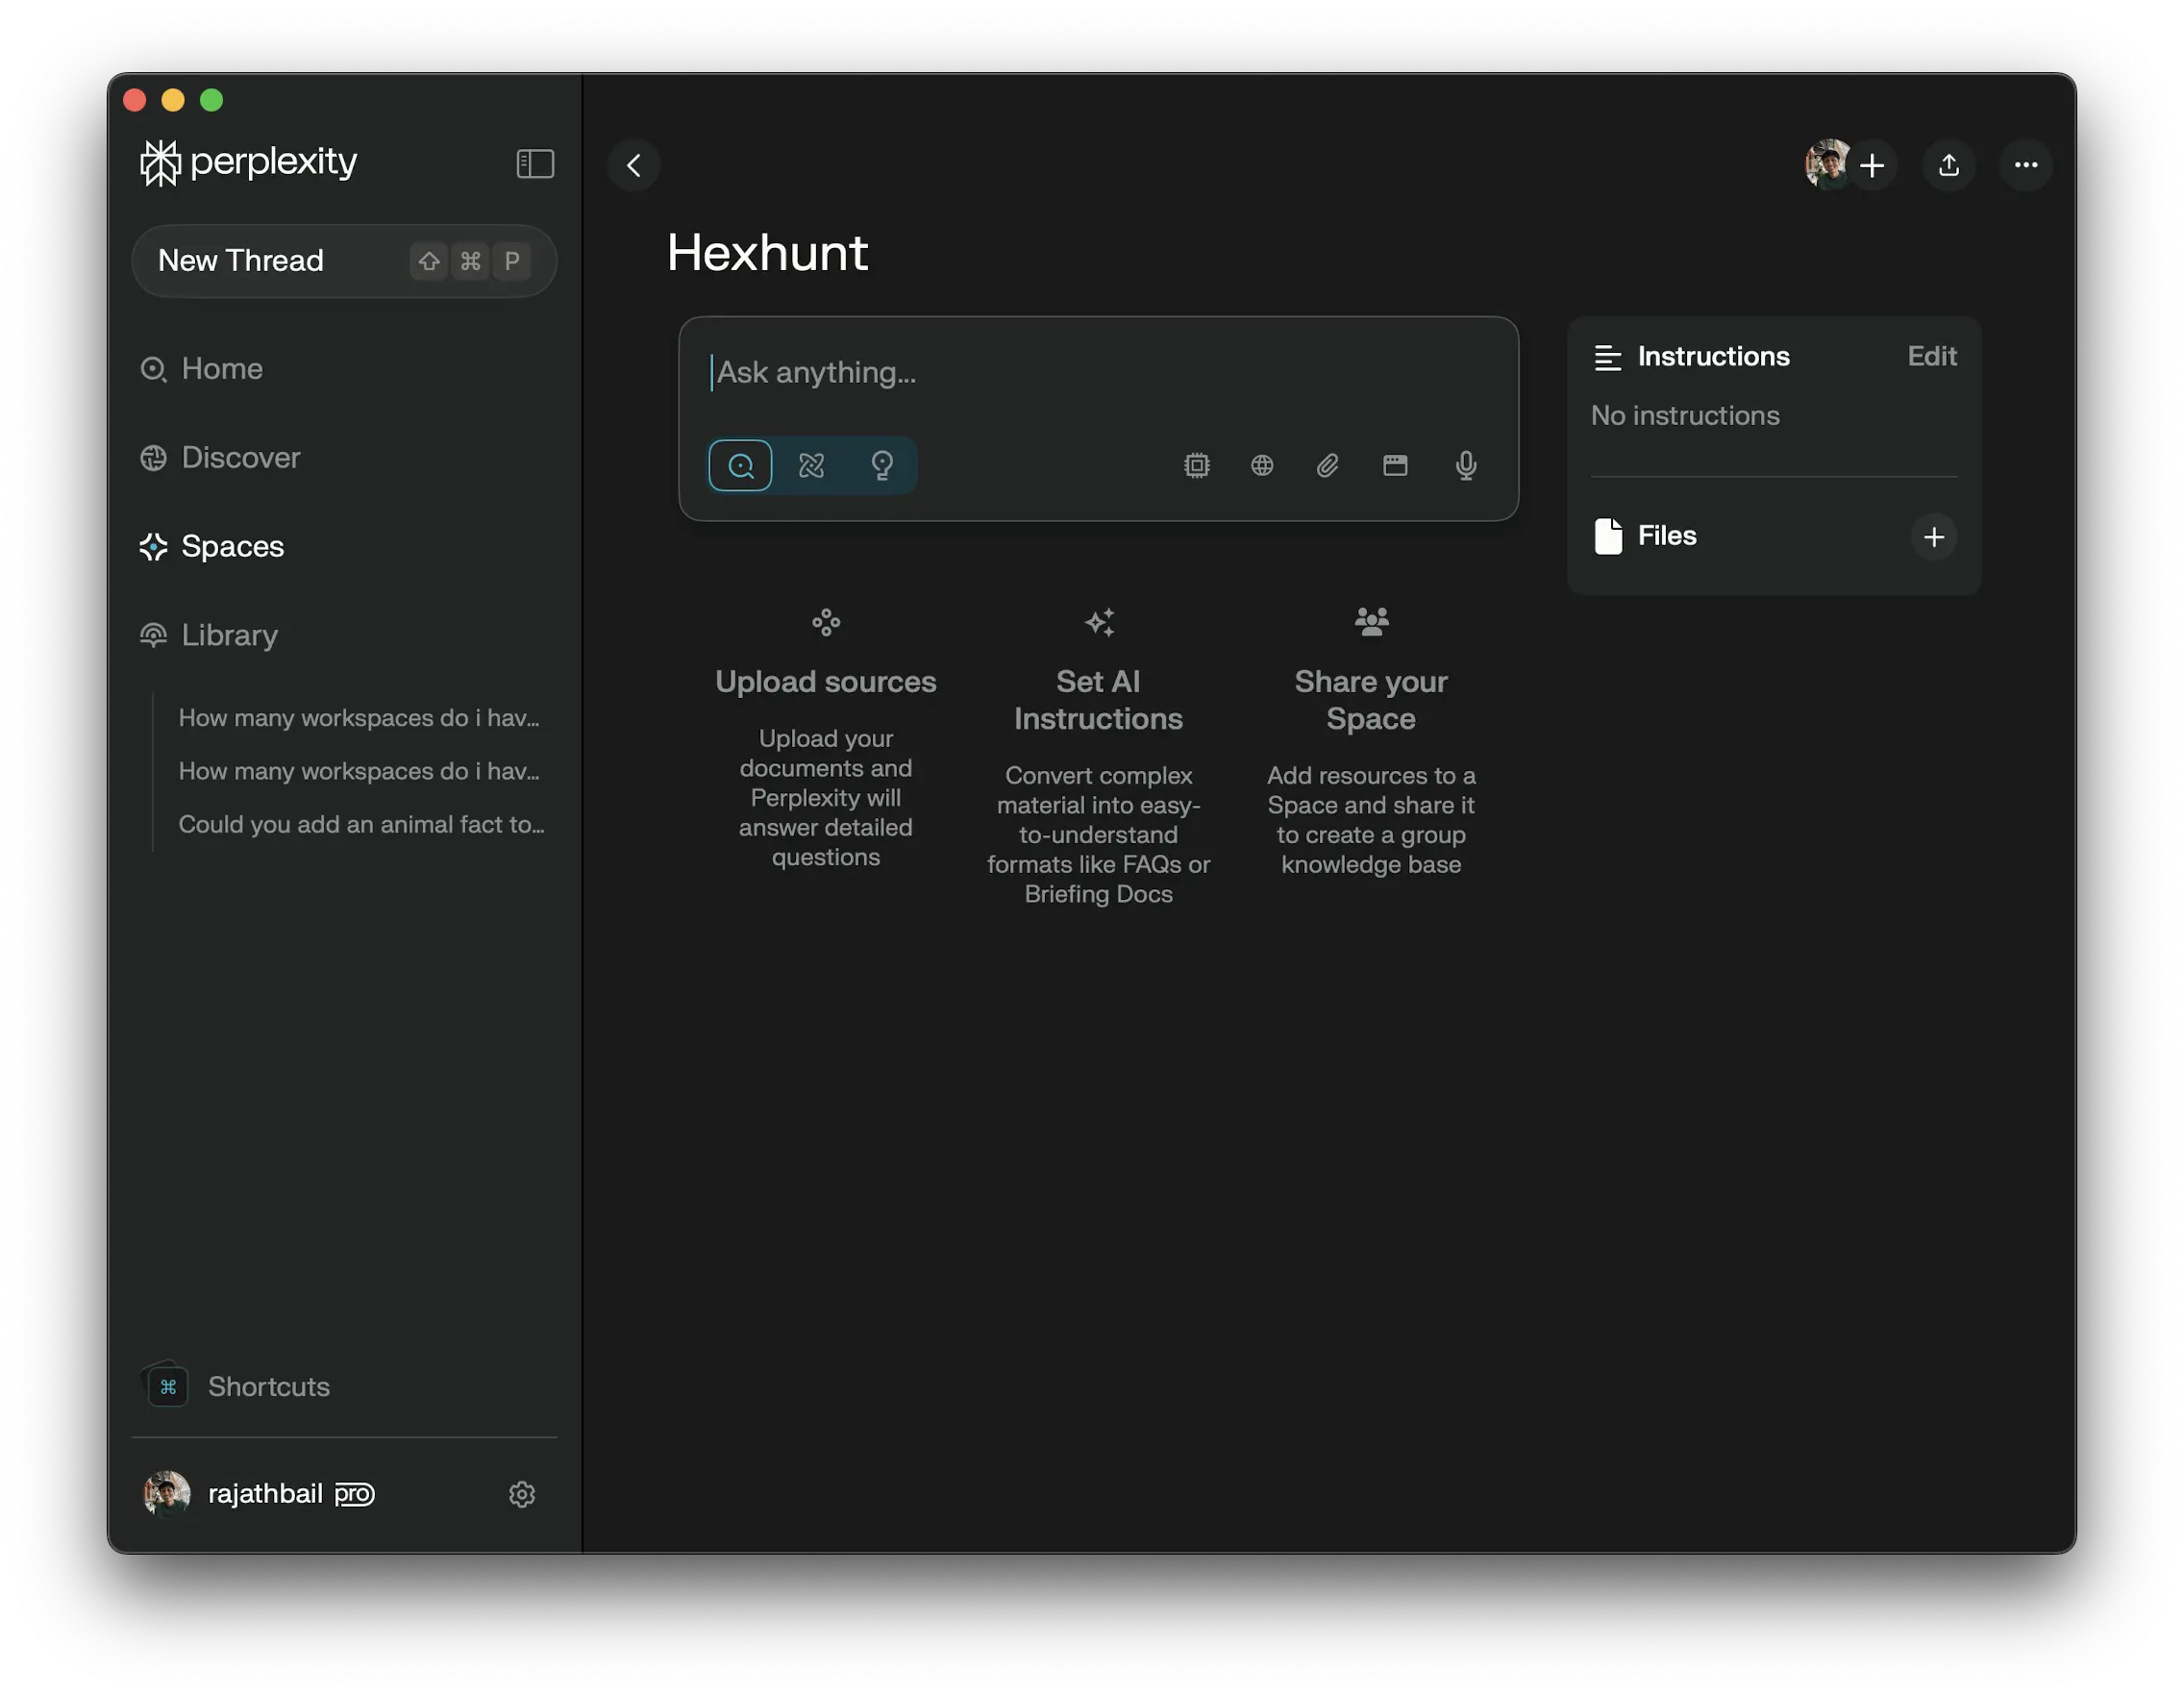Open the globe sources selector
Viewport: 2184px width, 1696px height.
click(1262, 465)
